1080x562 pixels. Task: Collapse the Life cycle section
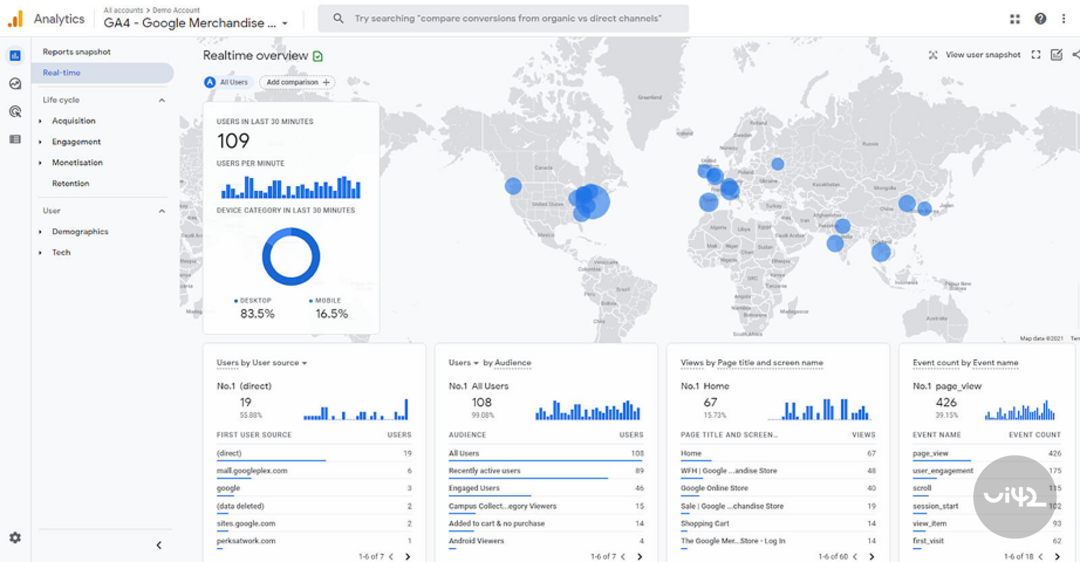point(162,101)
